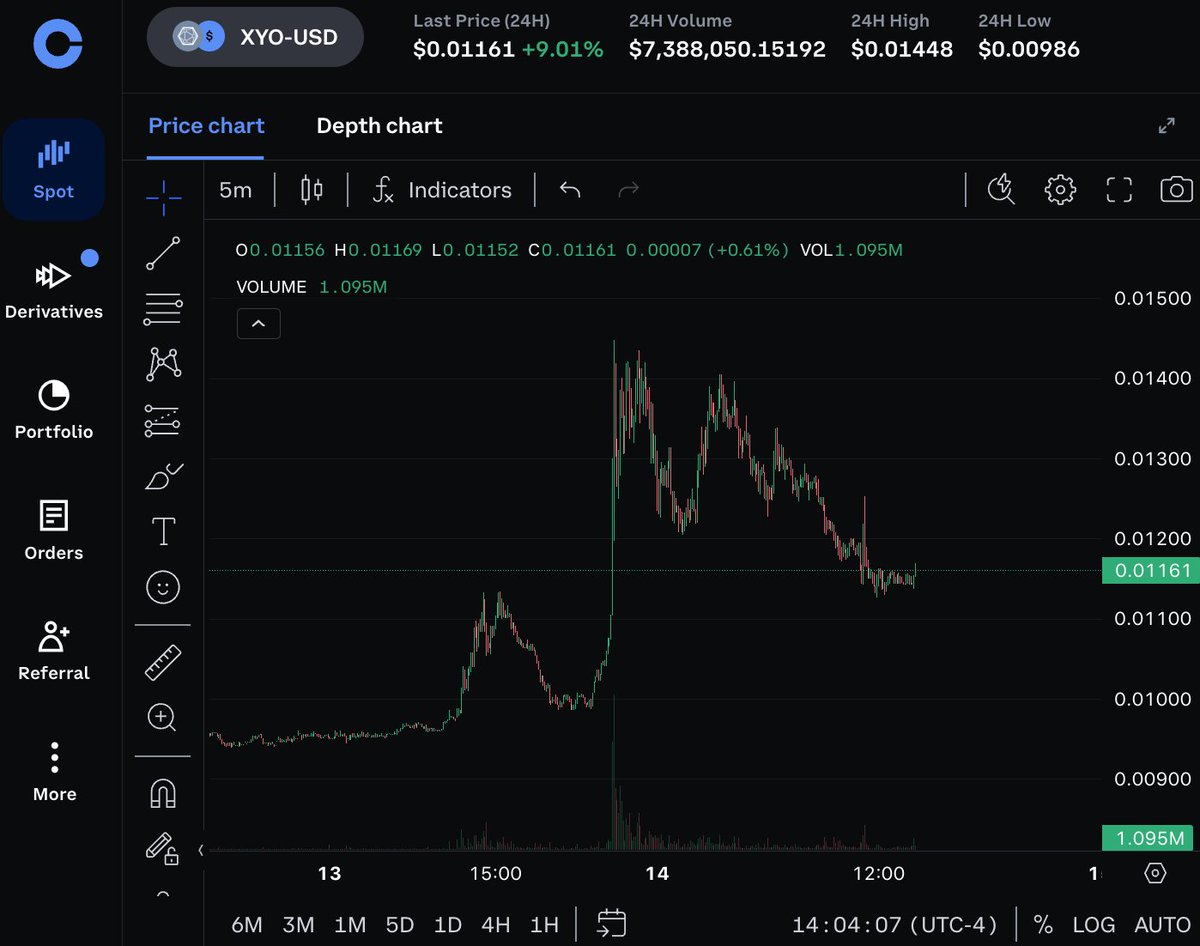
Task: Open the Orders page
Action: (x=53, y=531)
